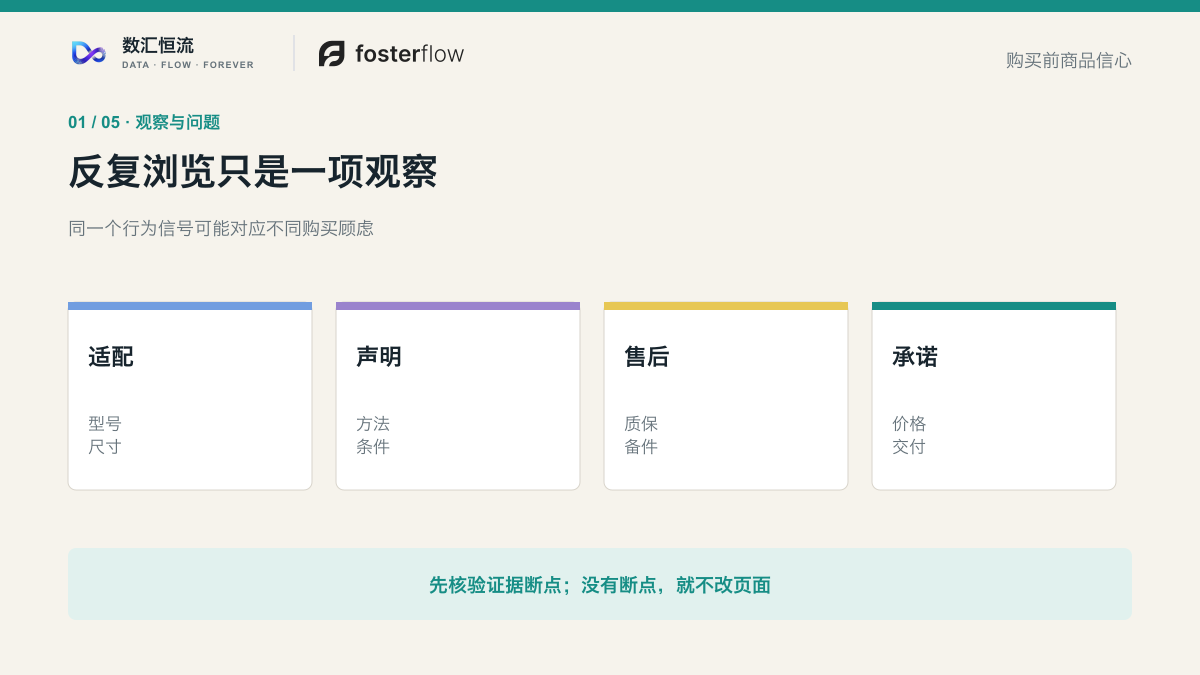This screenshot has height=675, width=1200.
Task: Click the callout 先核验证据断点；没有断点，就不改页面
Action: pyautogui.click(x=600, y=585)
